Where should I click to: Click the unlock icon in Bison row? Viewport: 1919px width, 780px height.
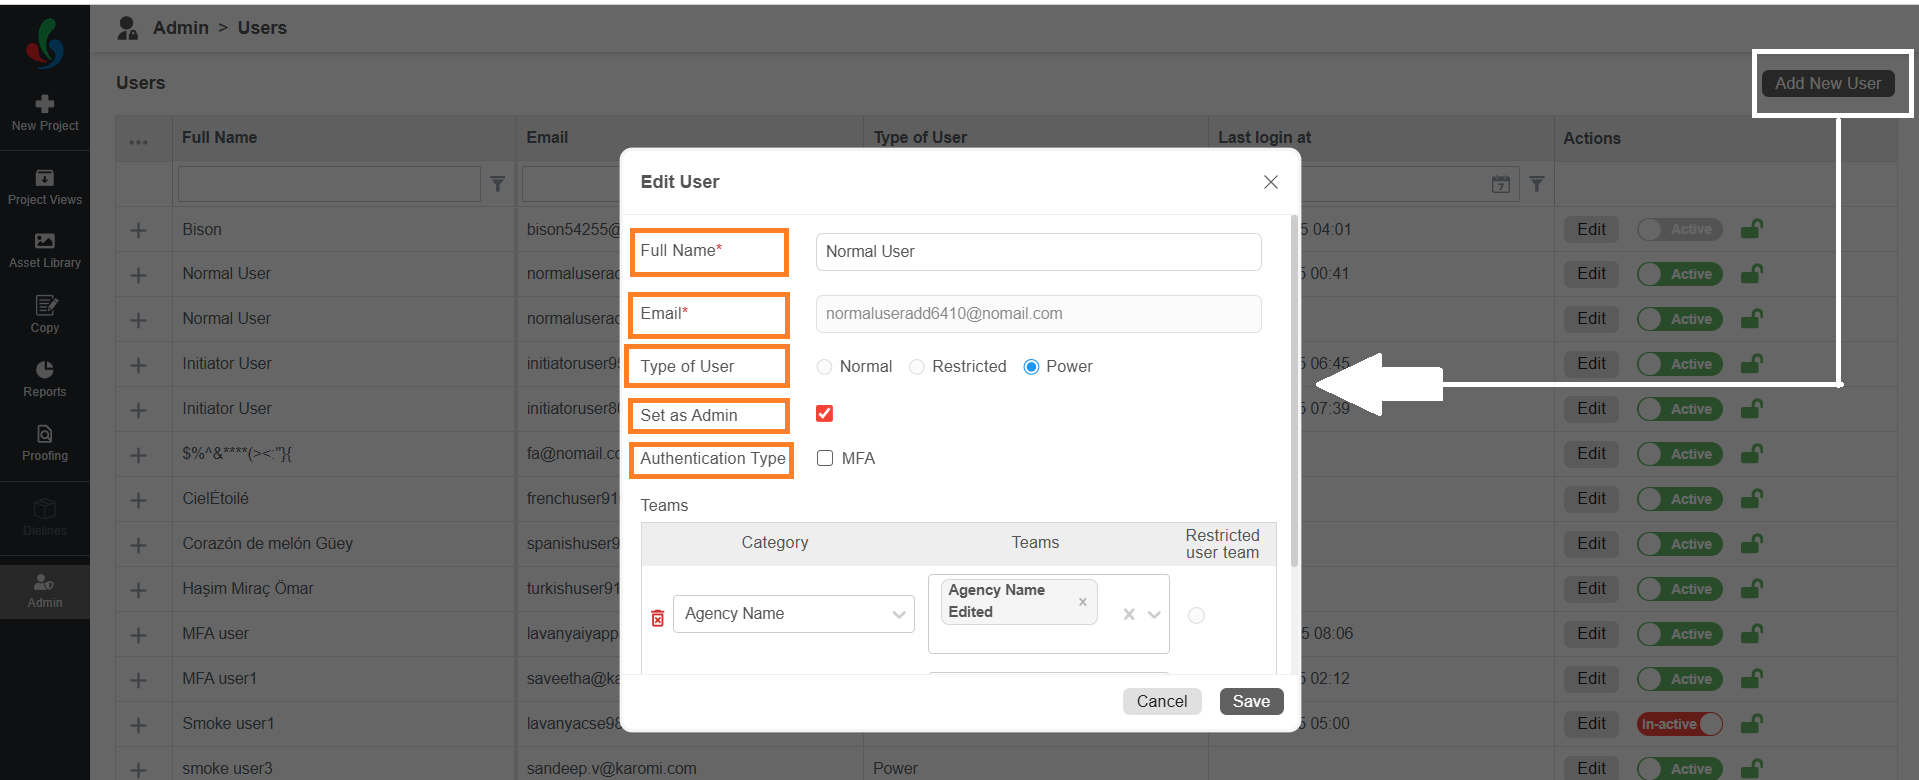[x=1751, y=229]
